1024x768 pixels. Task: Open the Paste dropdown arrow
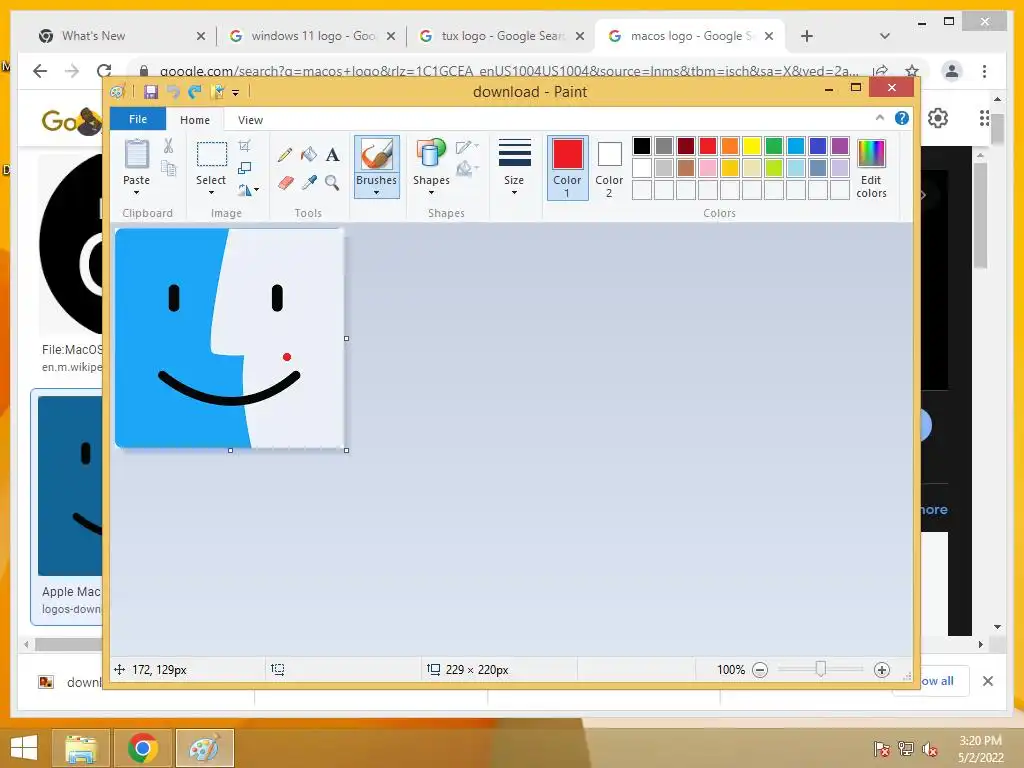[x=136, y=193]
